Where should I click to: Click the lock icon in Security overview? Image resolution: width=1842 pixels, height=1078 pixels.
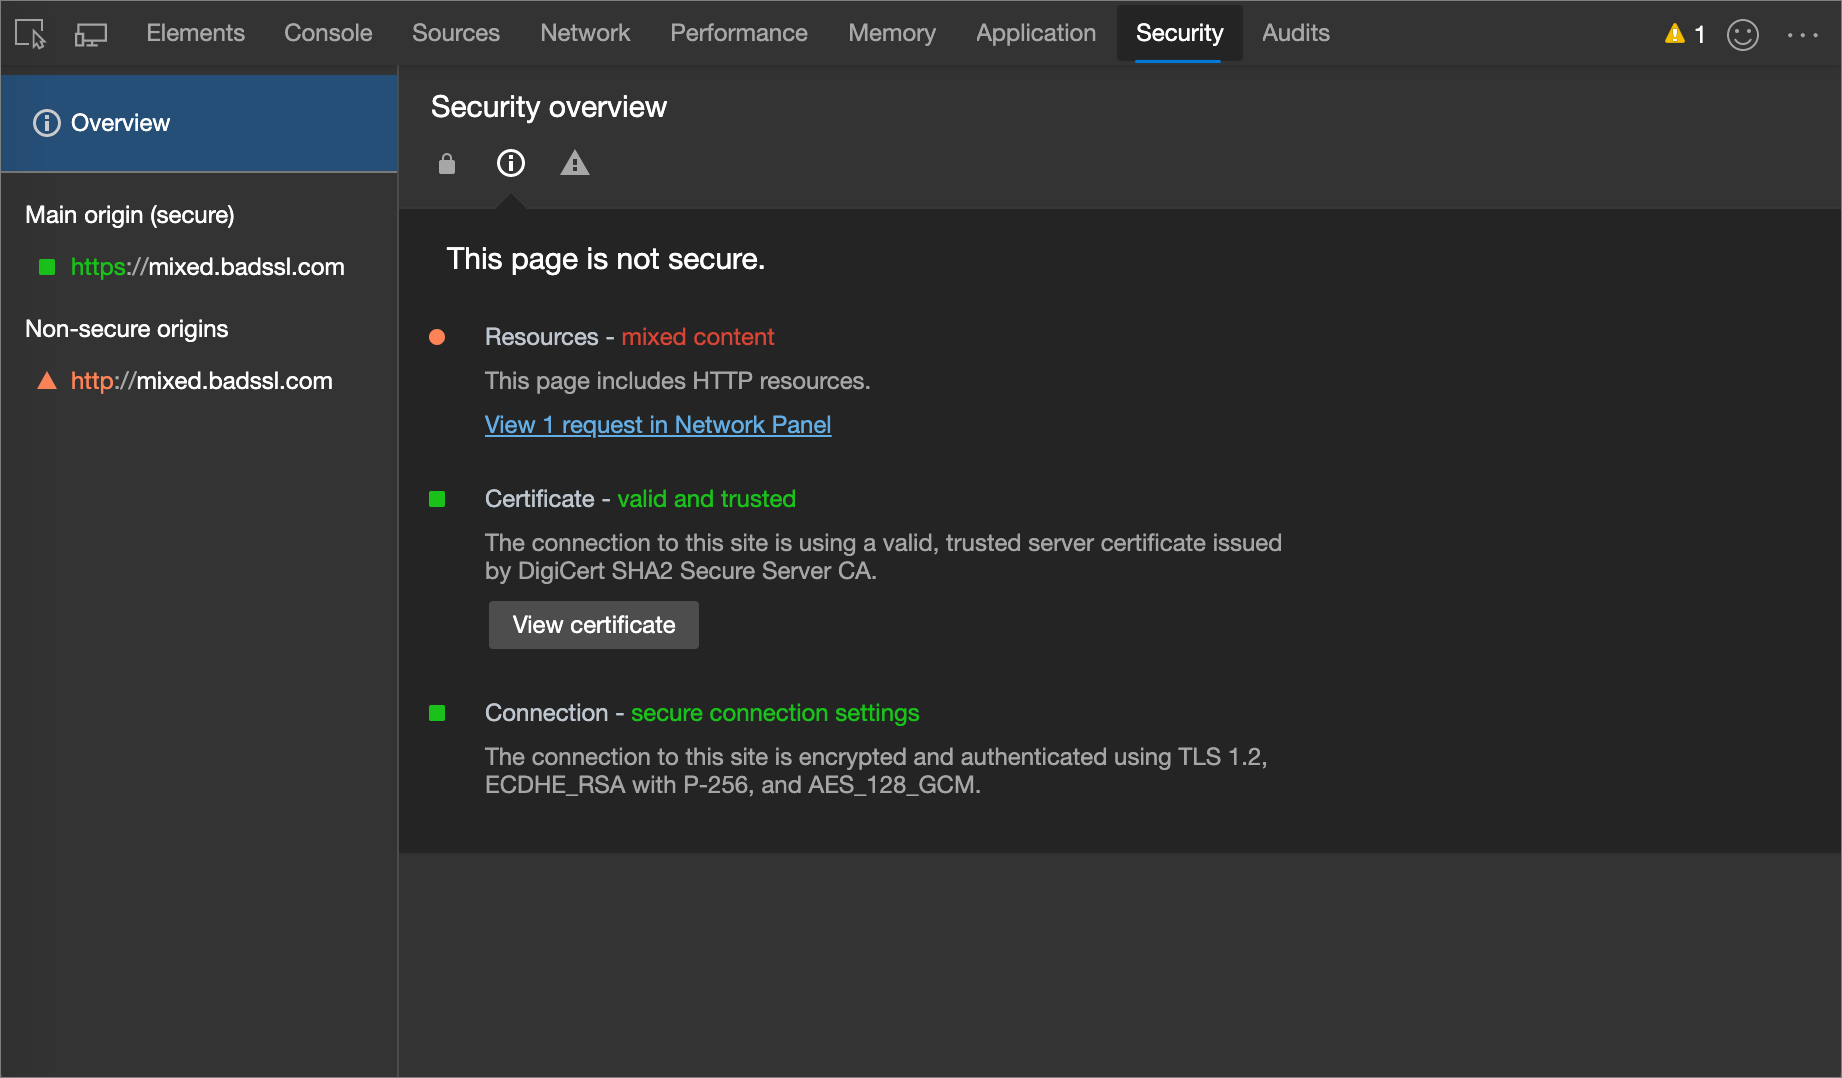coord(447,163)
